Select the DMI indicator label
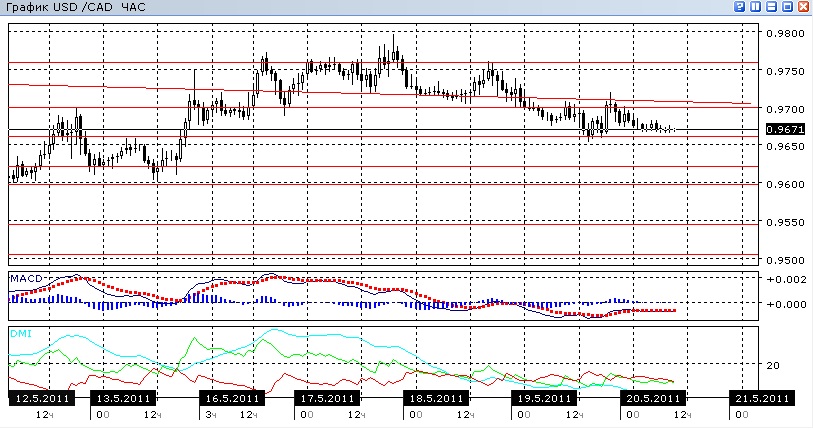Viewport: 813px width, 429px height. (21, 334)
